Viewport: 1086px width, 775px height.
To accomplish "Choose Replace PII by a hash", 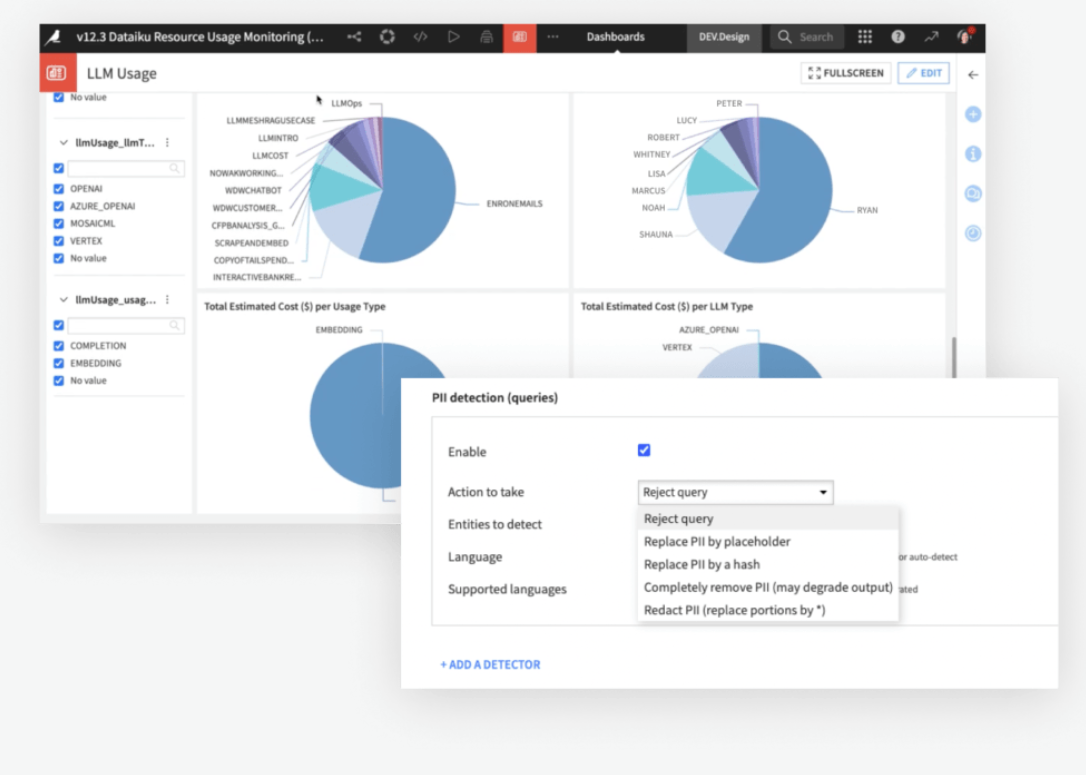I will (x=767, y=564).
